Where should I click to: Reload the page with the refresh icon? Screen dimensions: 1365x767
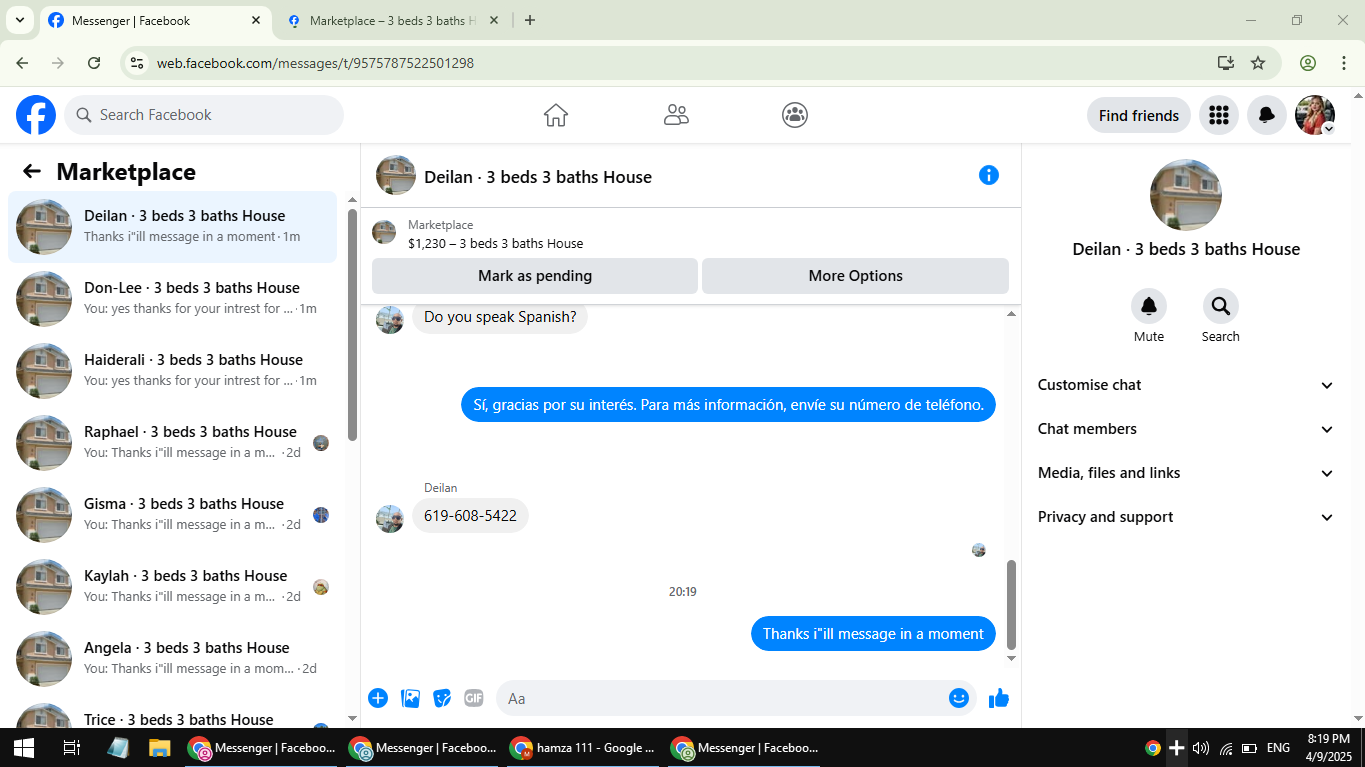click(x=94, y=63)
